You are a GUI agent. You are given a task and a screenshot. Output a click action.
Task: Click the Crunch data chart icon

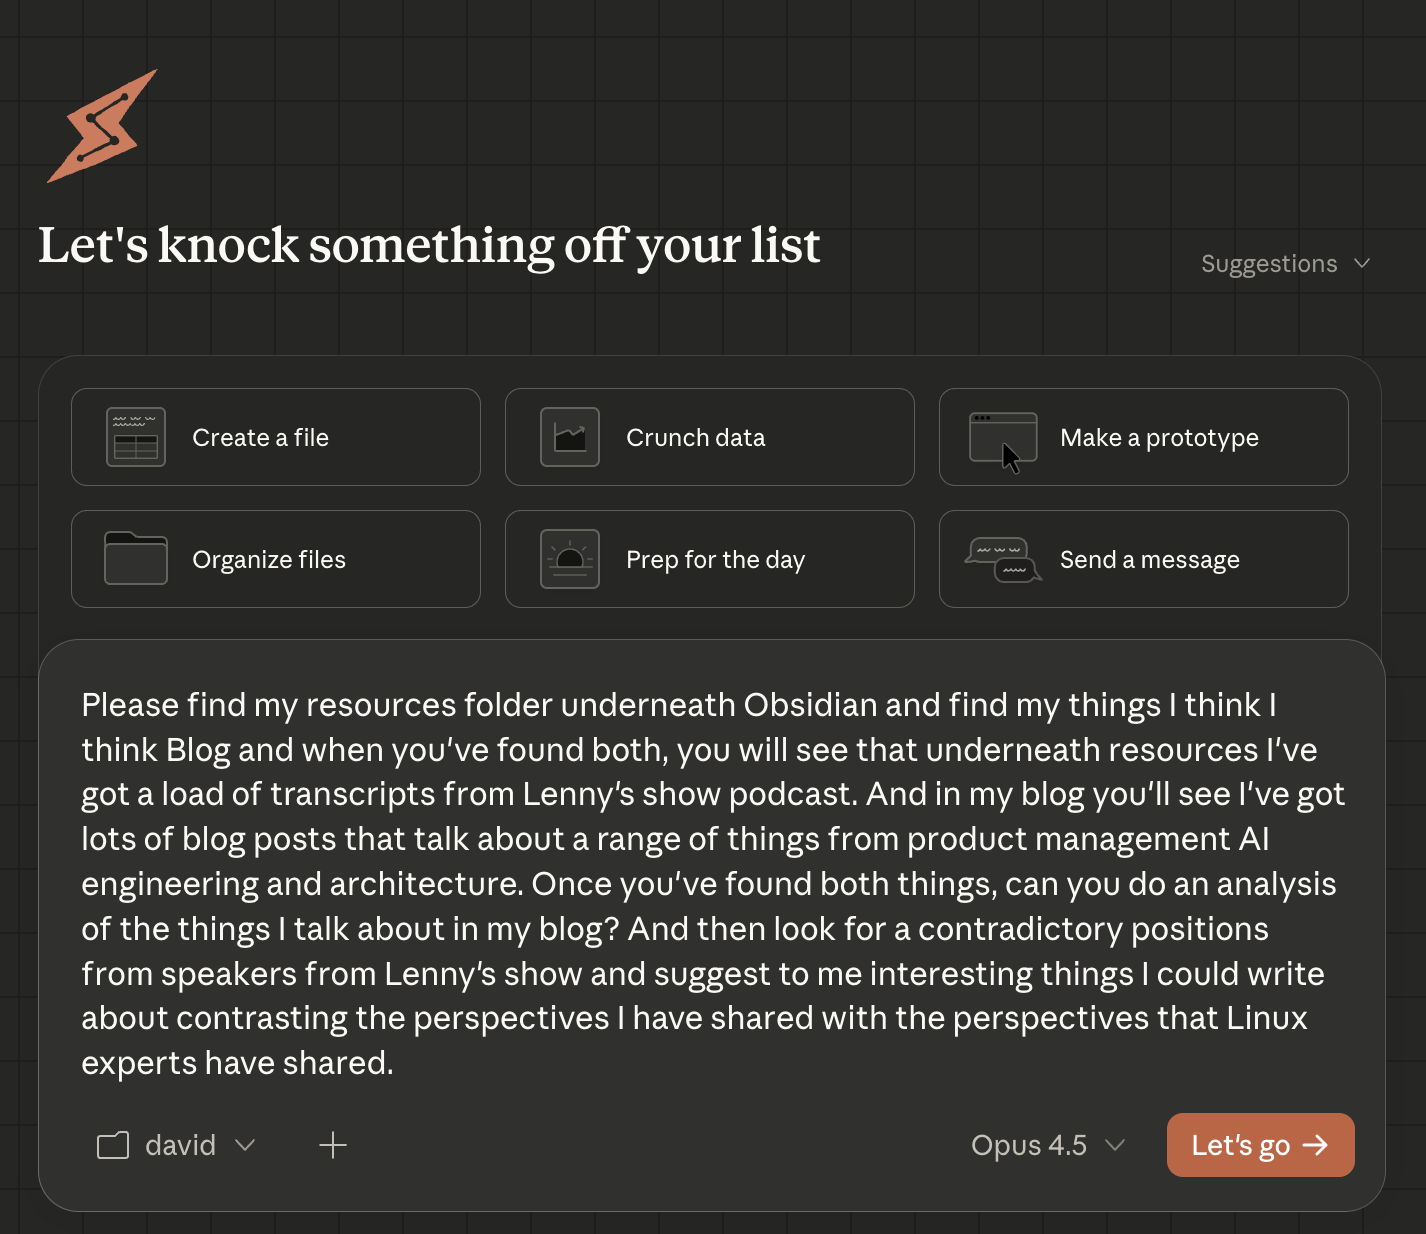[569, 437]
